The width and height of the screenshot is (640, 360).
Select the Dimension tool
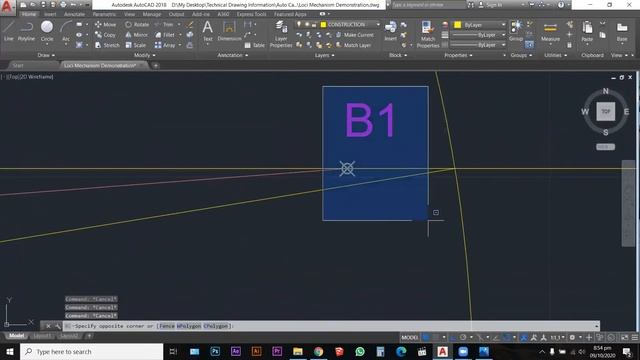(x=229, y=31)
